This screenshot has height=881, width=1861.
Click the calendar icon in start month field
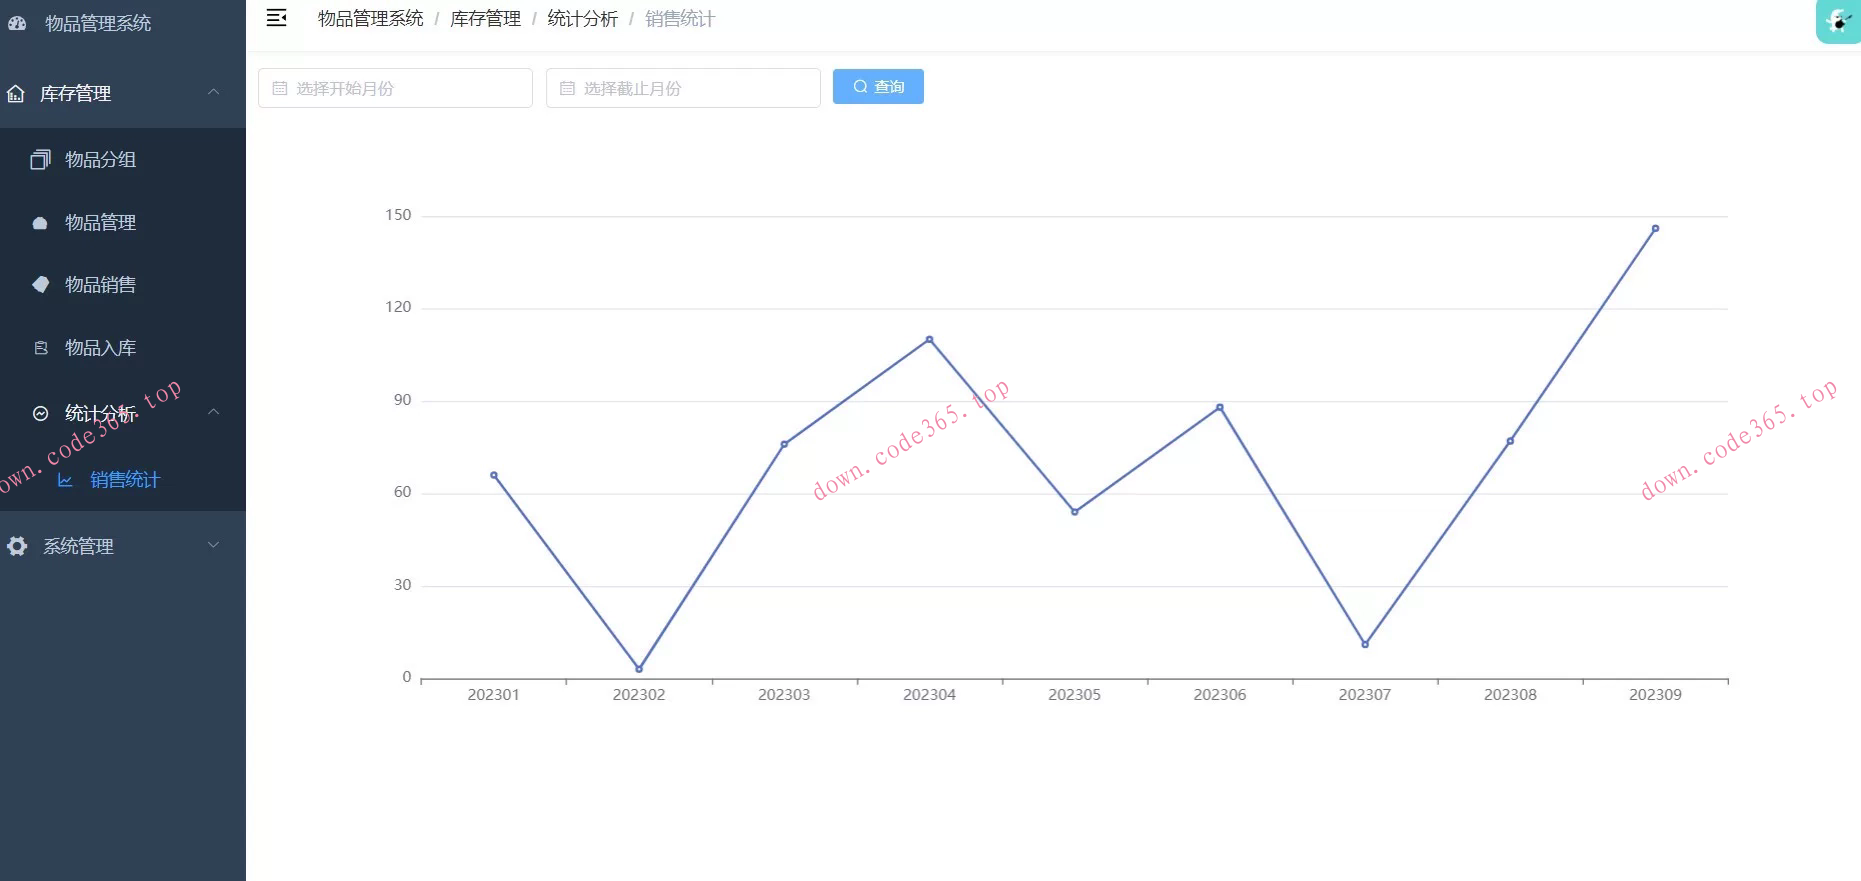tap(280, 88)
